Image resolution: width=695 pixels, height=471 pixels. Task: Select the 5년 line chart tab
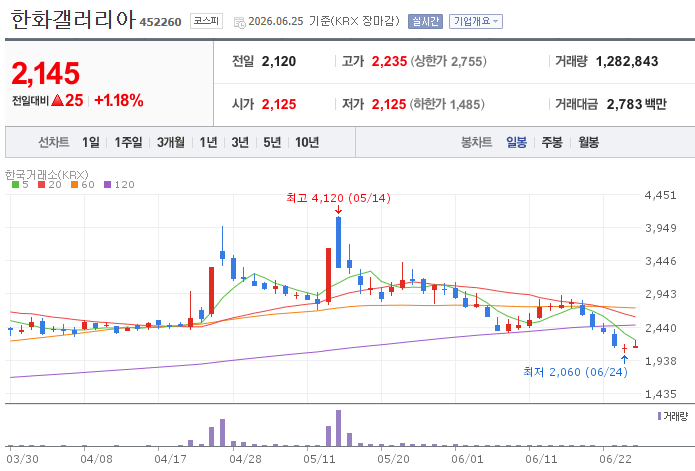coord(272,142)
